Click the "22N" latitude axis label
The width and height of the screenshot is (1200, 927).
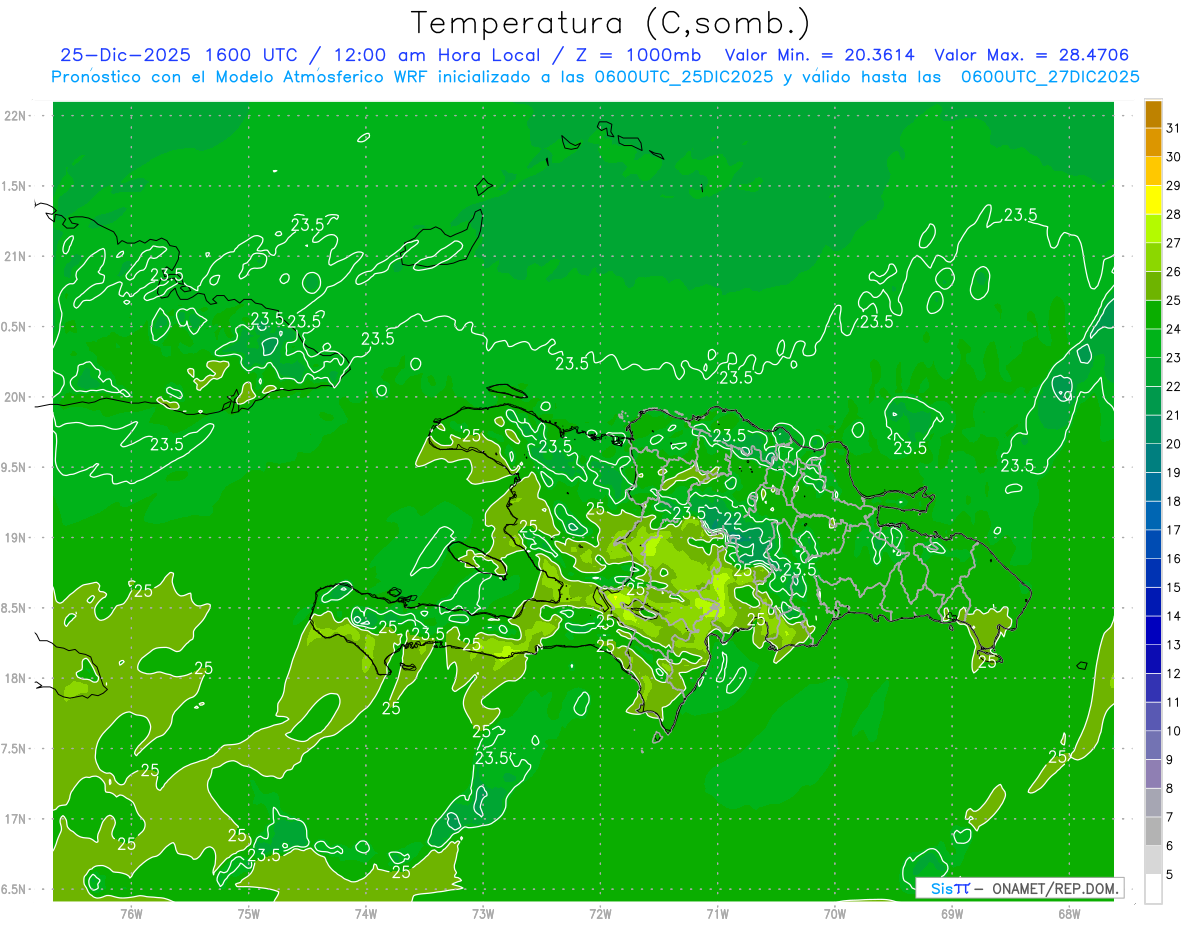[x=15, y=116]
